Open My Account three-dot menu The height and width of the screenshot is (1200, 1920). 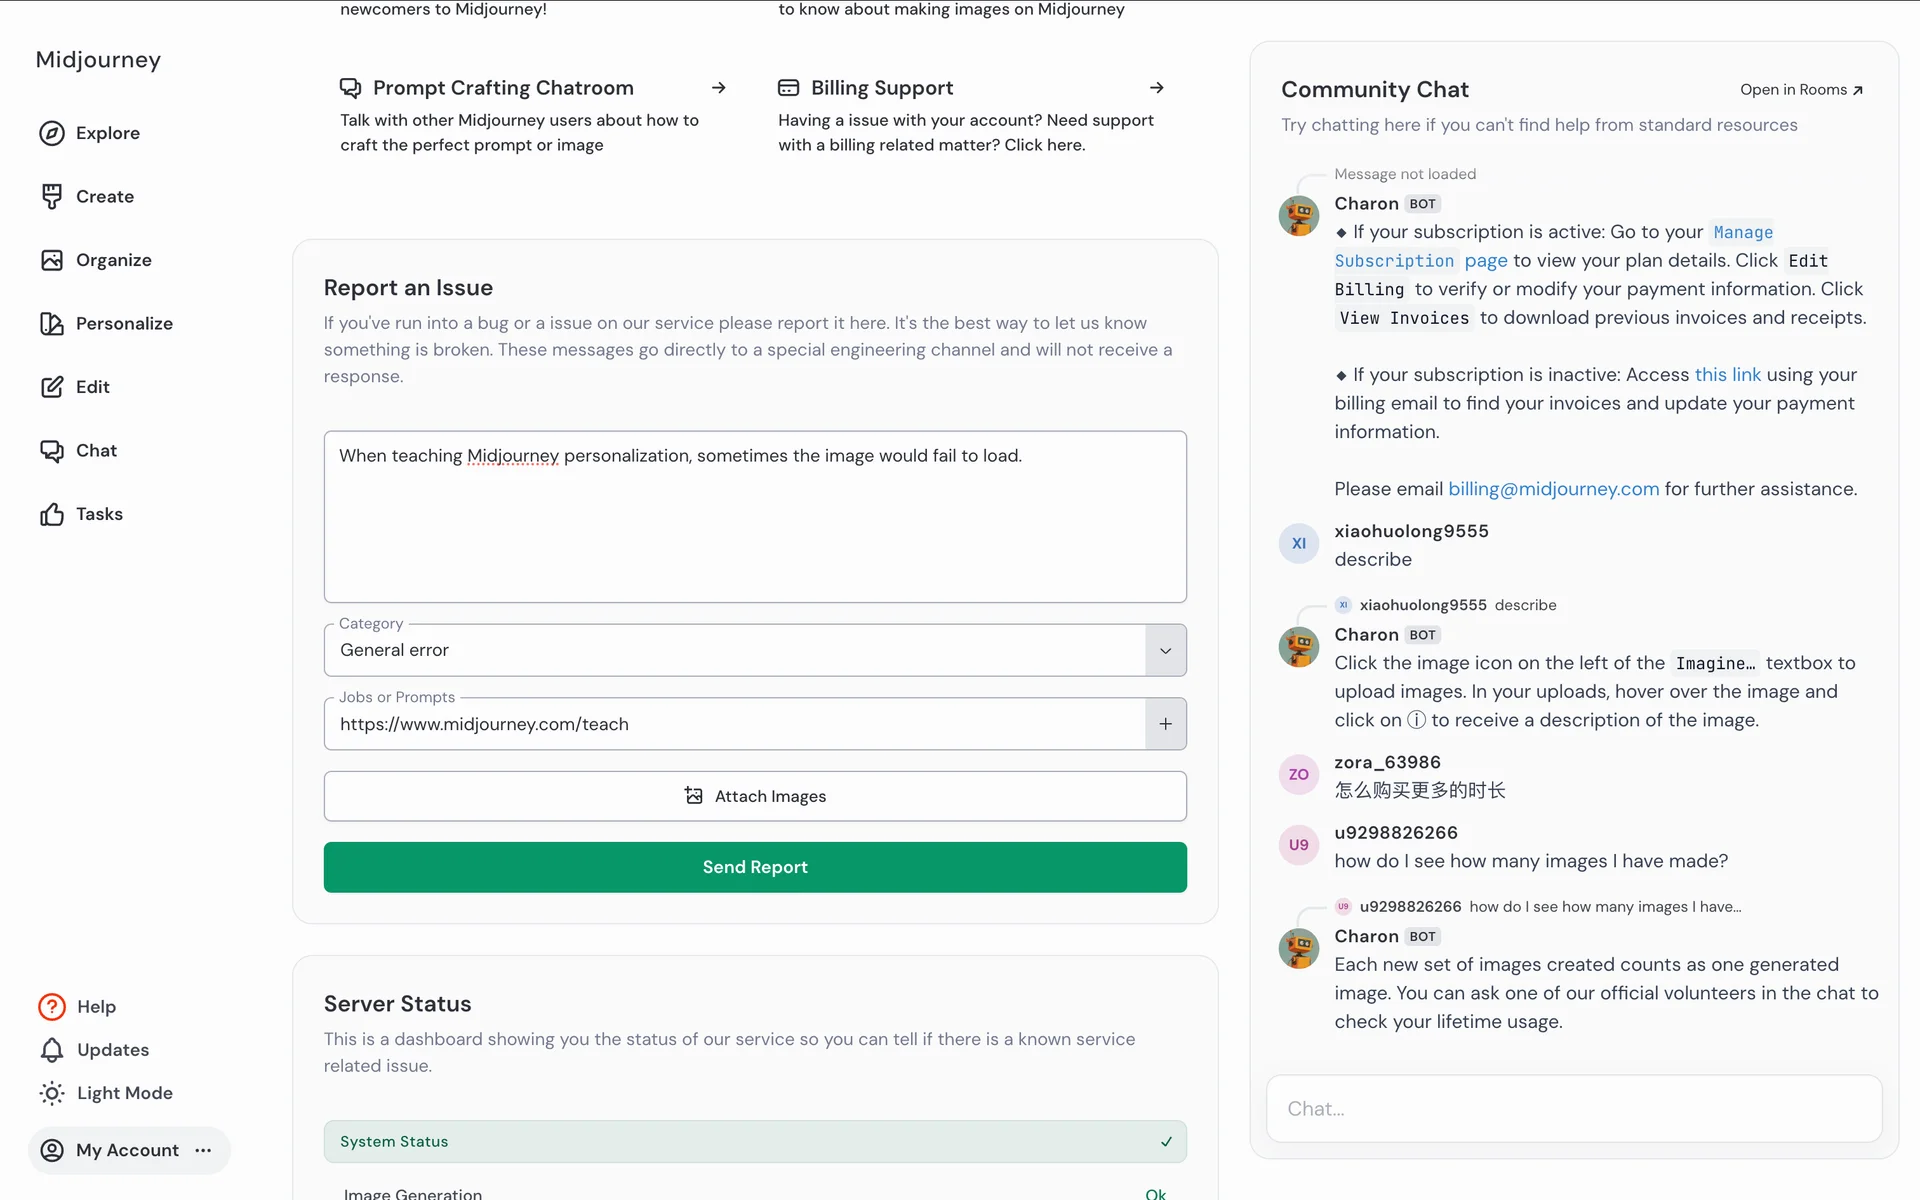click(204, 1150)
